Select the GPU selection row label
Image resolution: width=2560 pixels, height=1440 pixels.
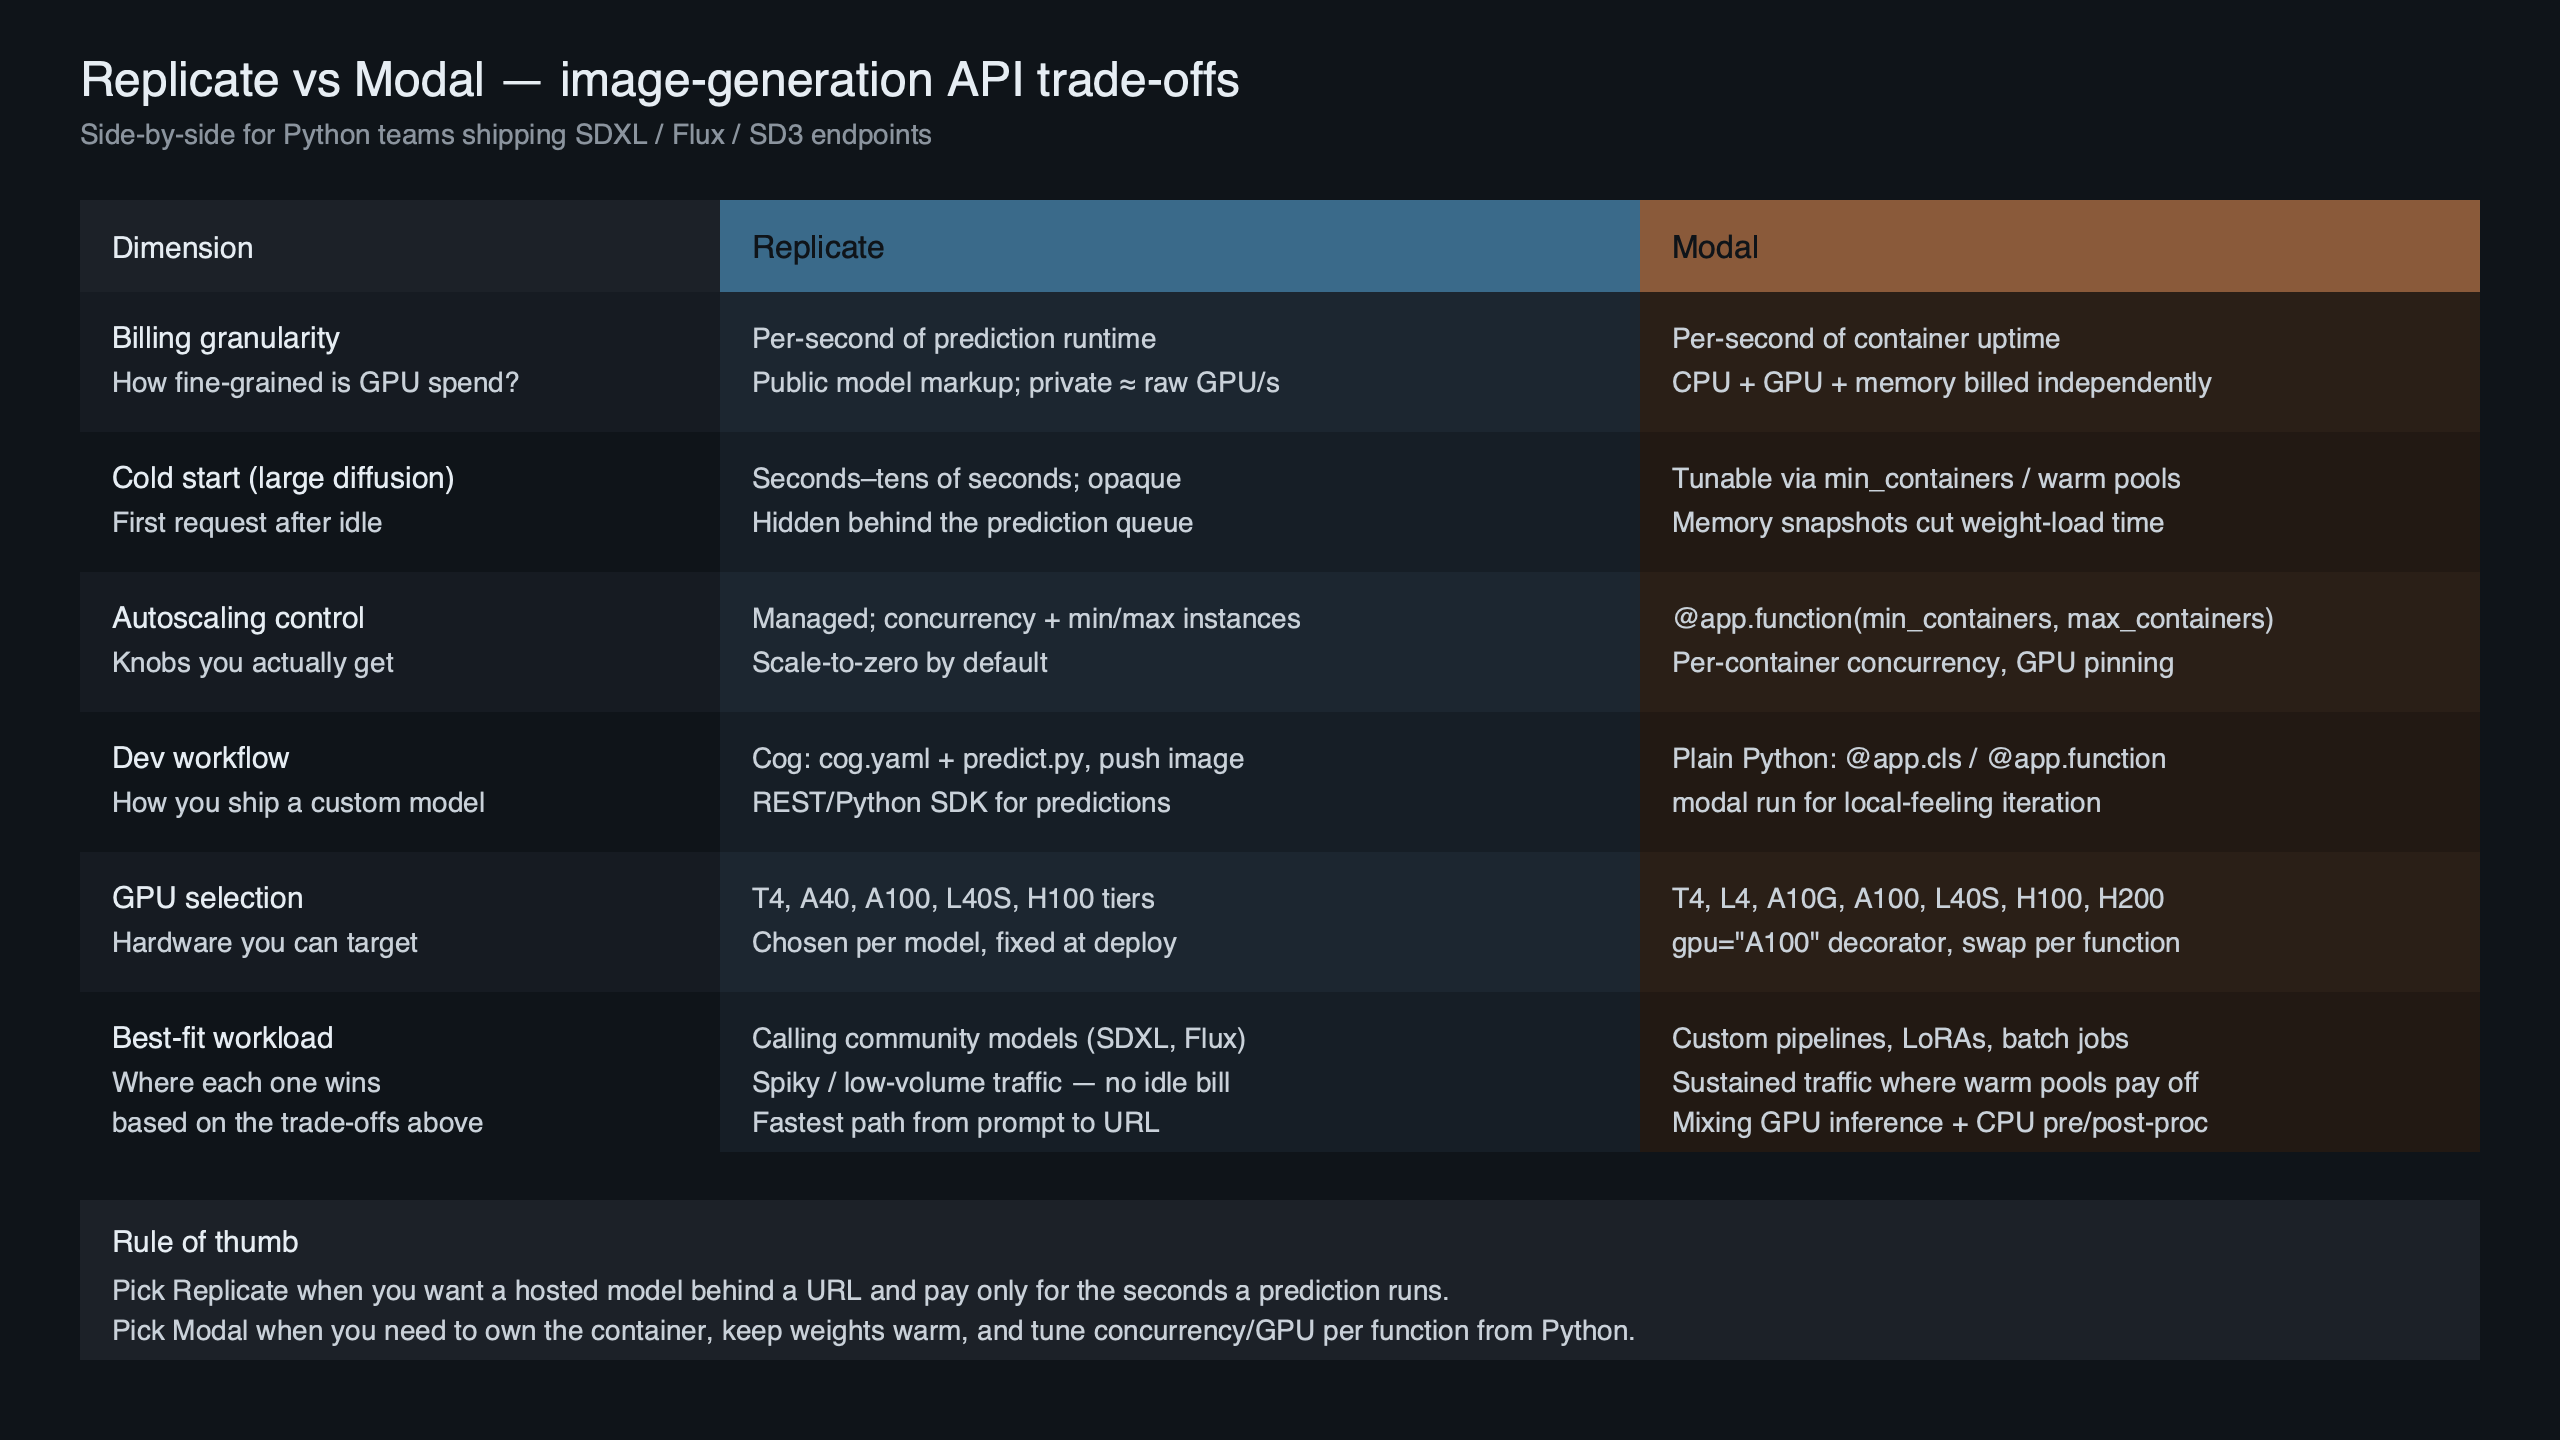click(208, 898)
